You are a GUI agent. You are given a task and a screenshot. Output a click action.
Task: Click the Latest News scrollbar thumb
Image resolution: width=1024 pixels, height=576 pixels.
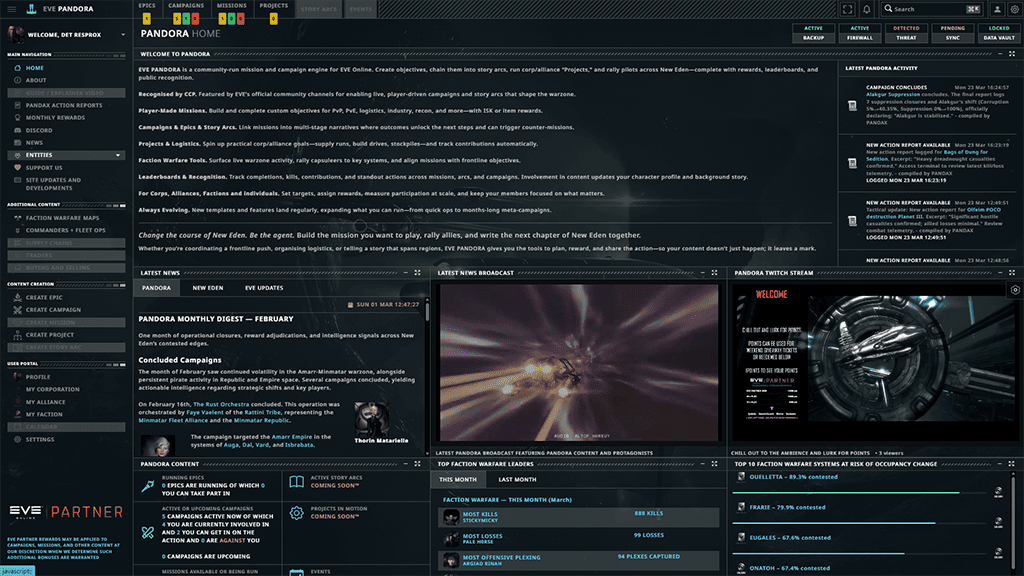coord(427,311)
